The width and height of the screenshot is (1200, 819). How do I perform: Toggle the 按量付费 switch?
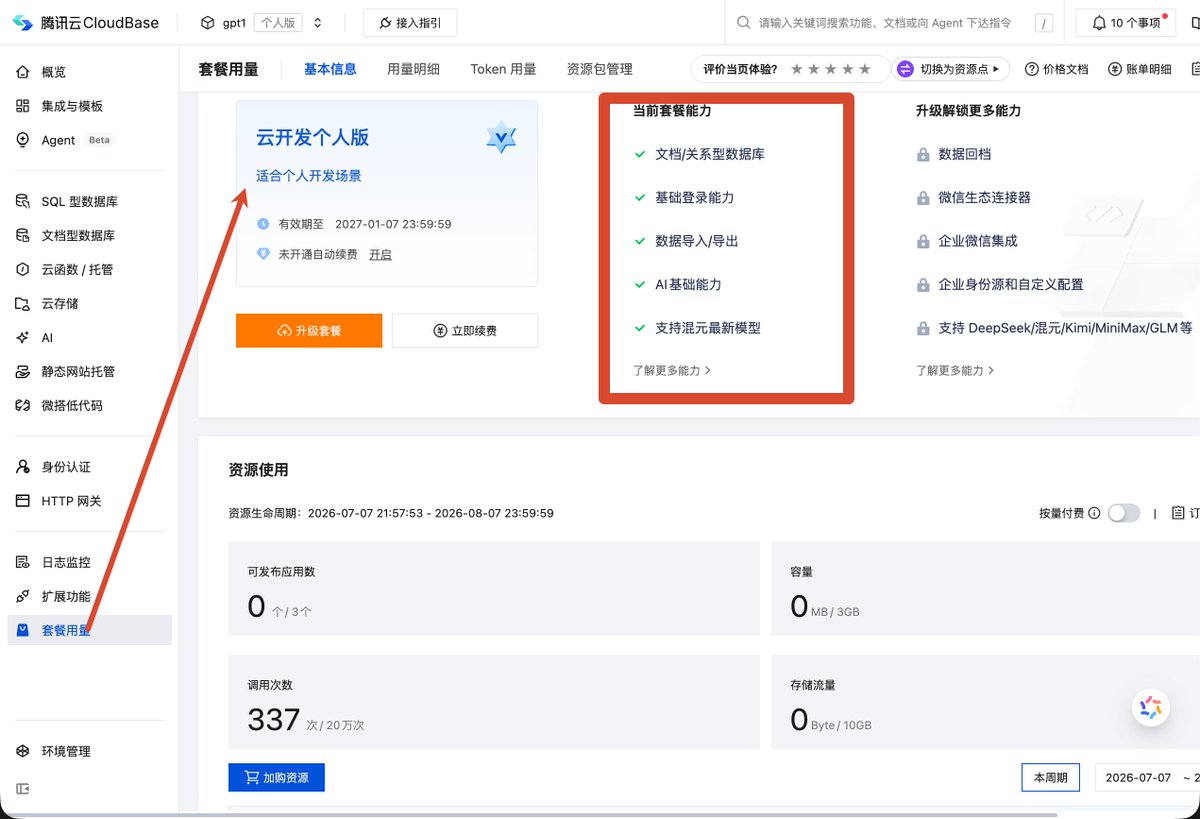(1123, 513)
